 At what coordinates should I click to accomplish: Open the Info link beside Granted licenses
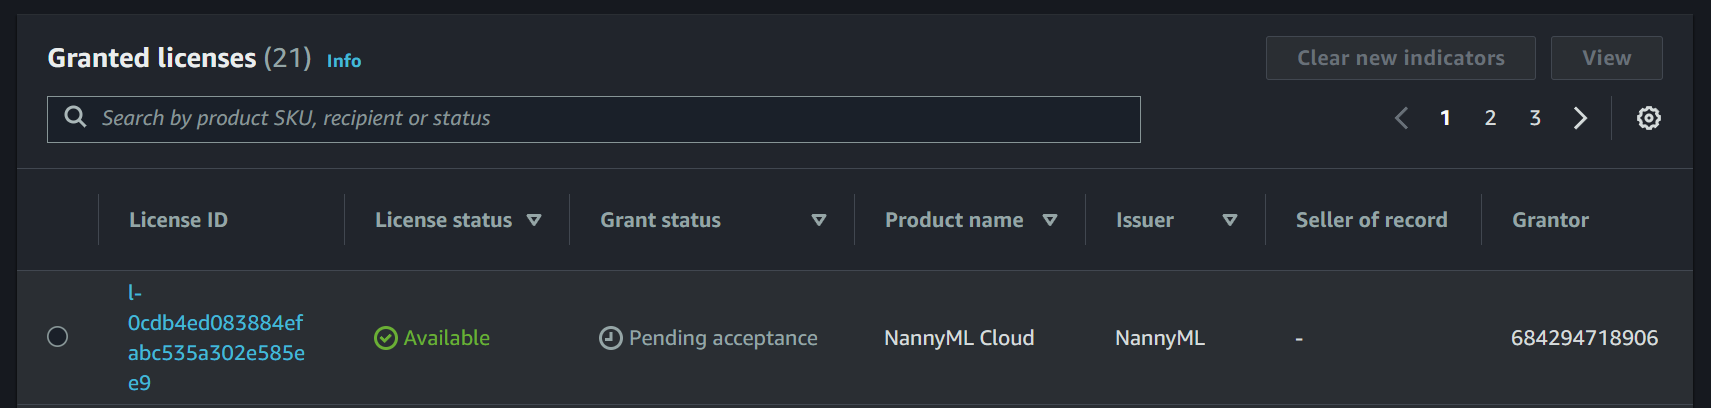(344, 61)
